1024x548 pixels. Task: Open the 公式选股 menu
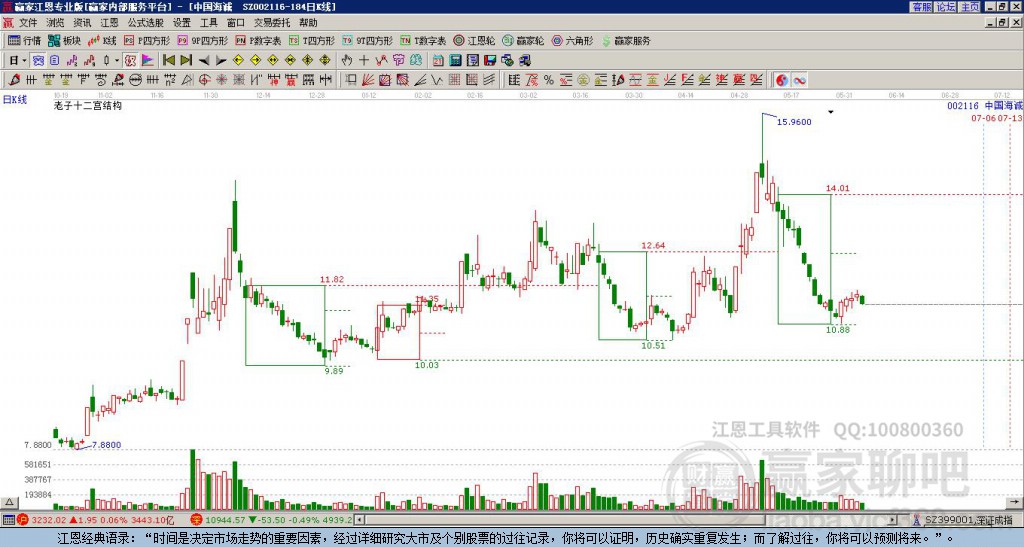[x=146, y=23]
